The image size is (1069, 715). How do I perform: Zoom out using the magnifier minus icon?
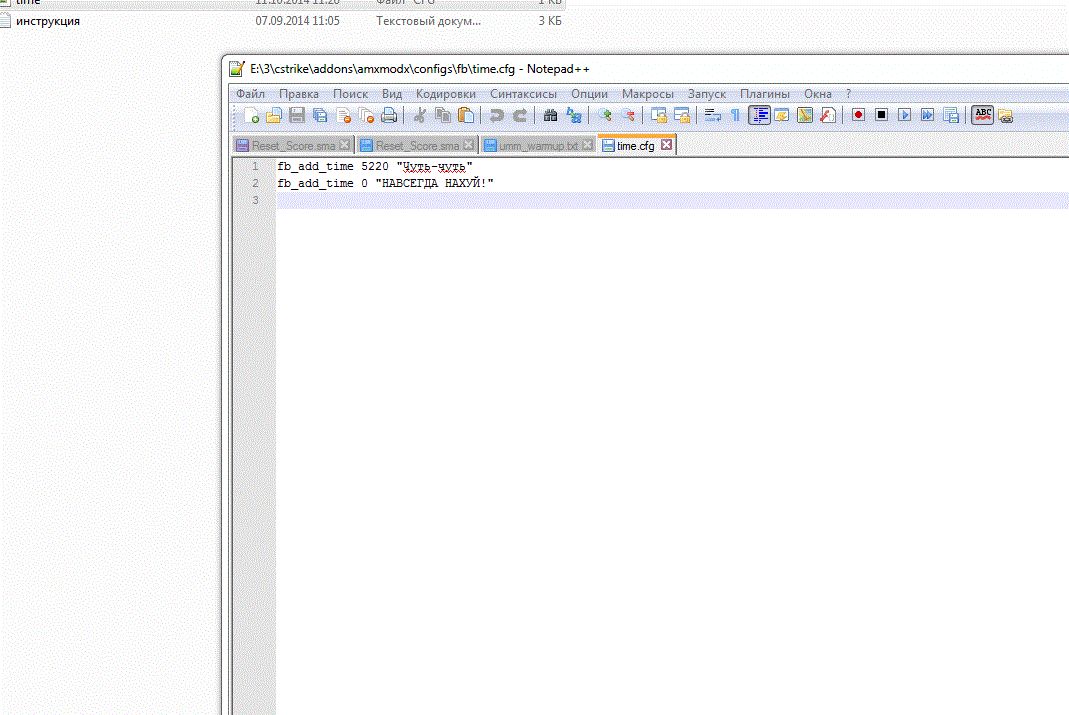point(627,115)
